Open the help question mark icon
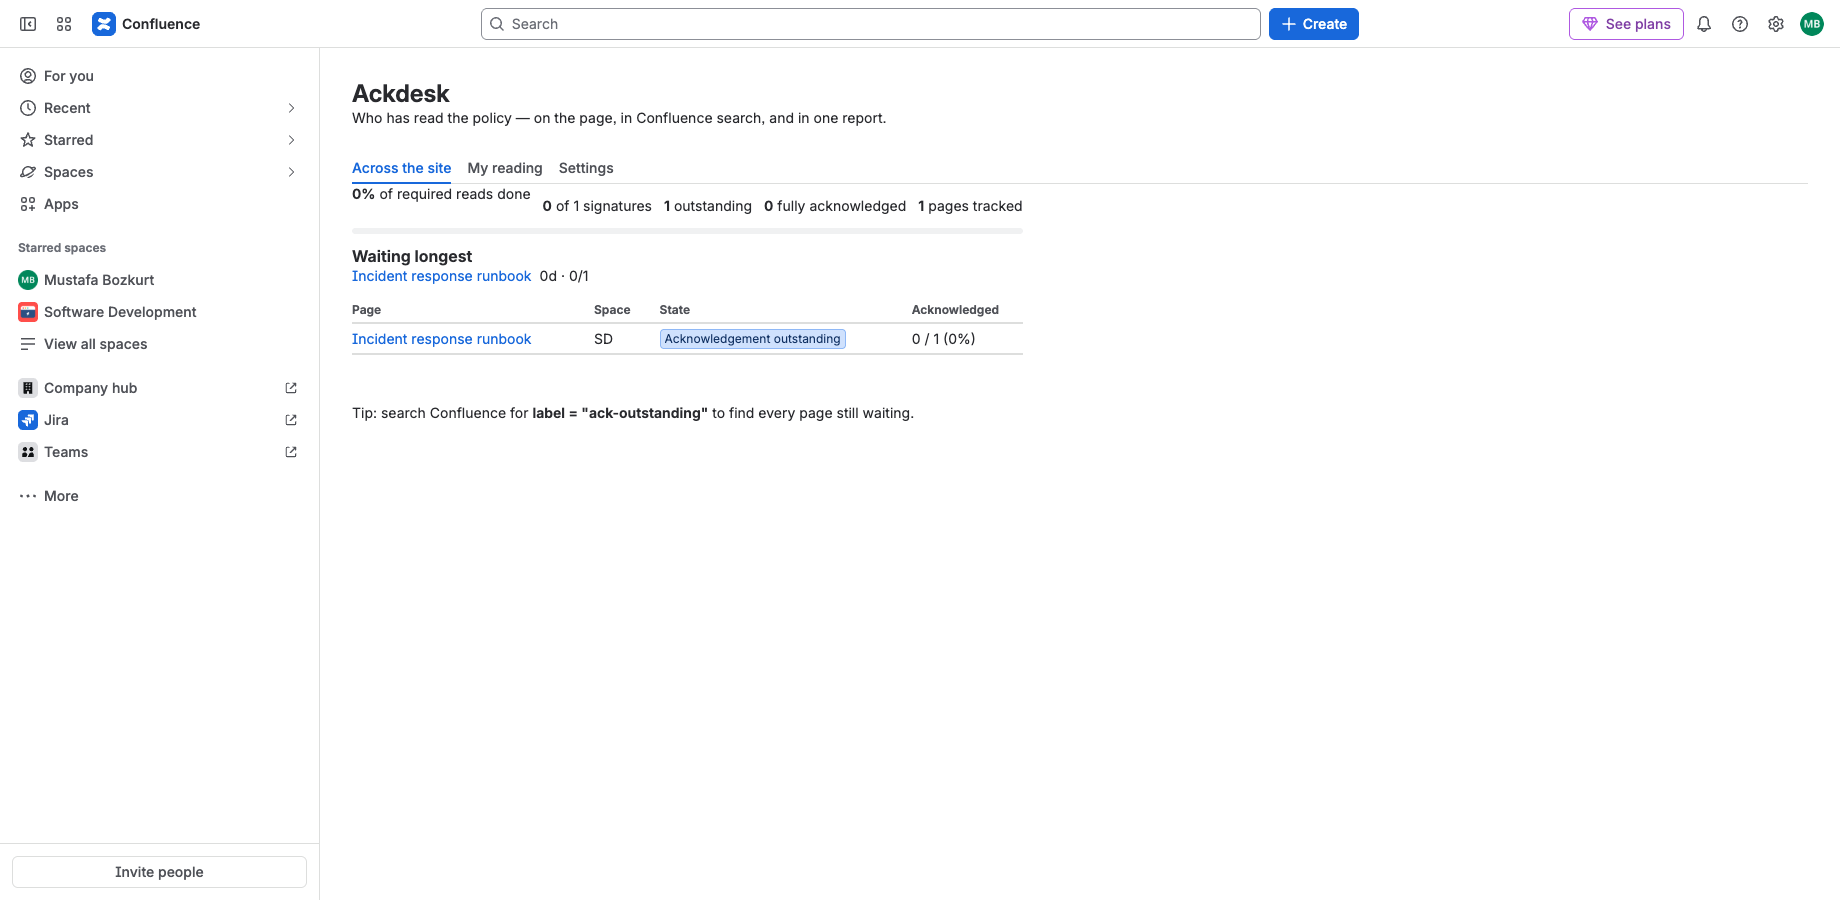Image resolution: width=1840 pixels, height=900 pixels. coord(1740,24)
